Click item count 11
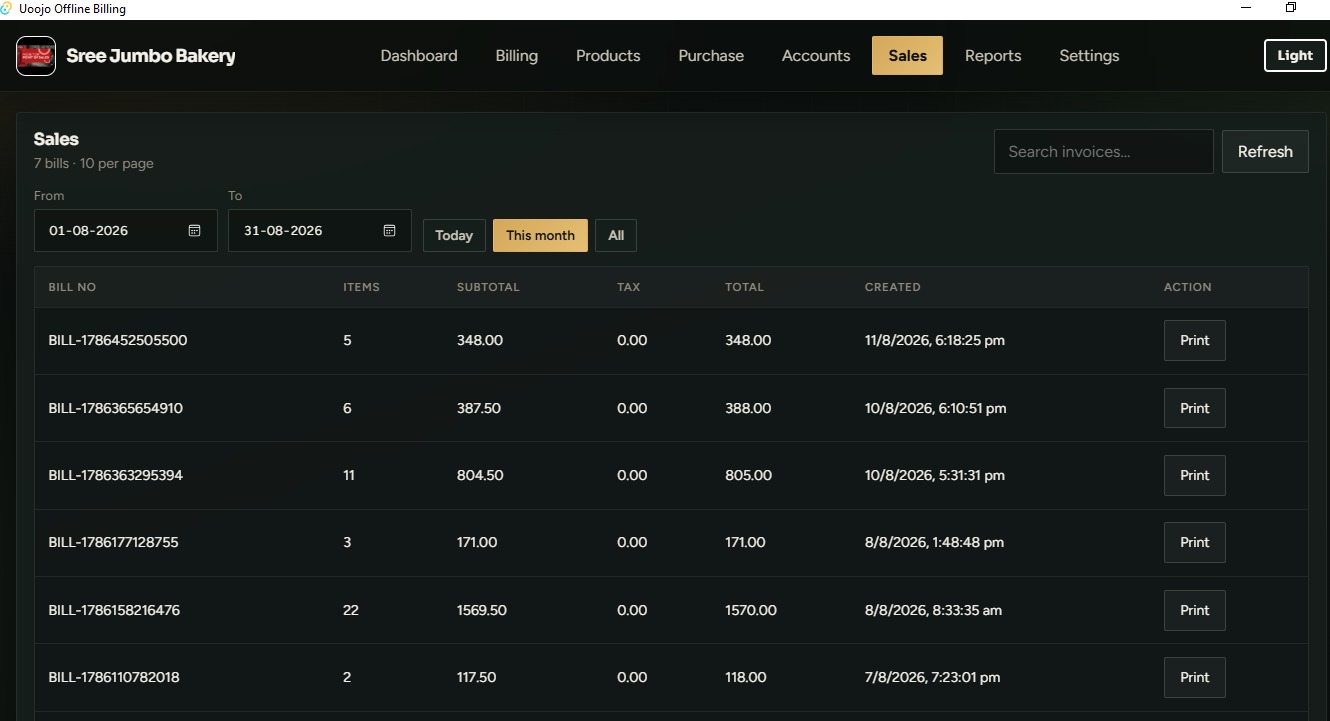The image size is (1330, 721). click(349, 476)
